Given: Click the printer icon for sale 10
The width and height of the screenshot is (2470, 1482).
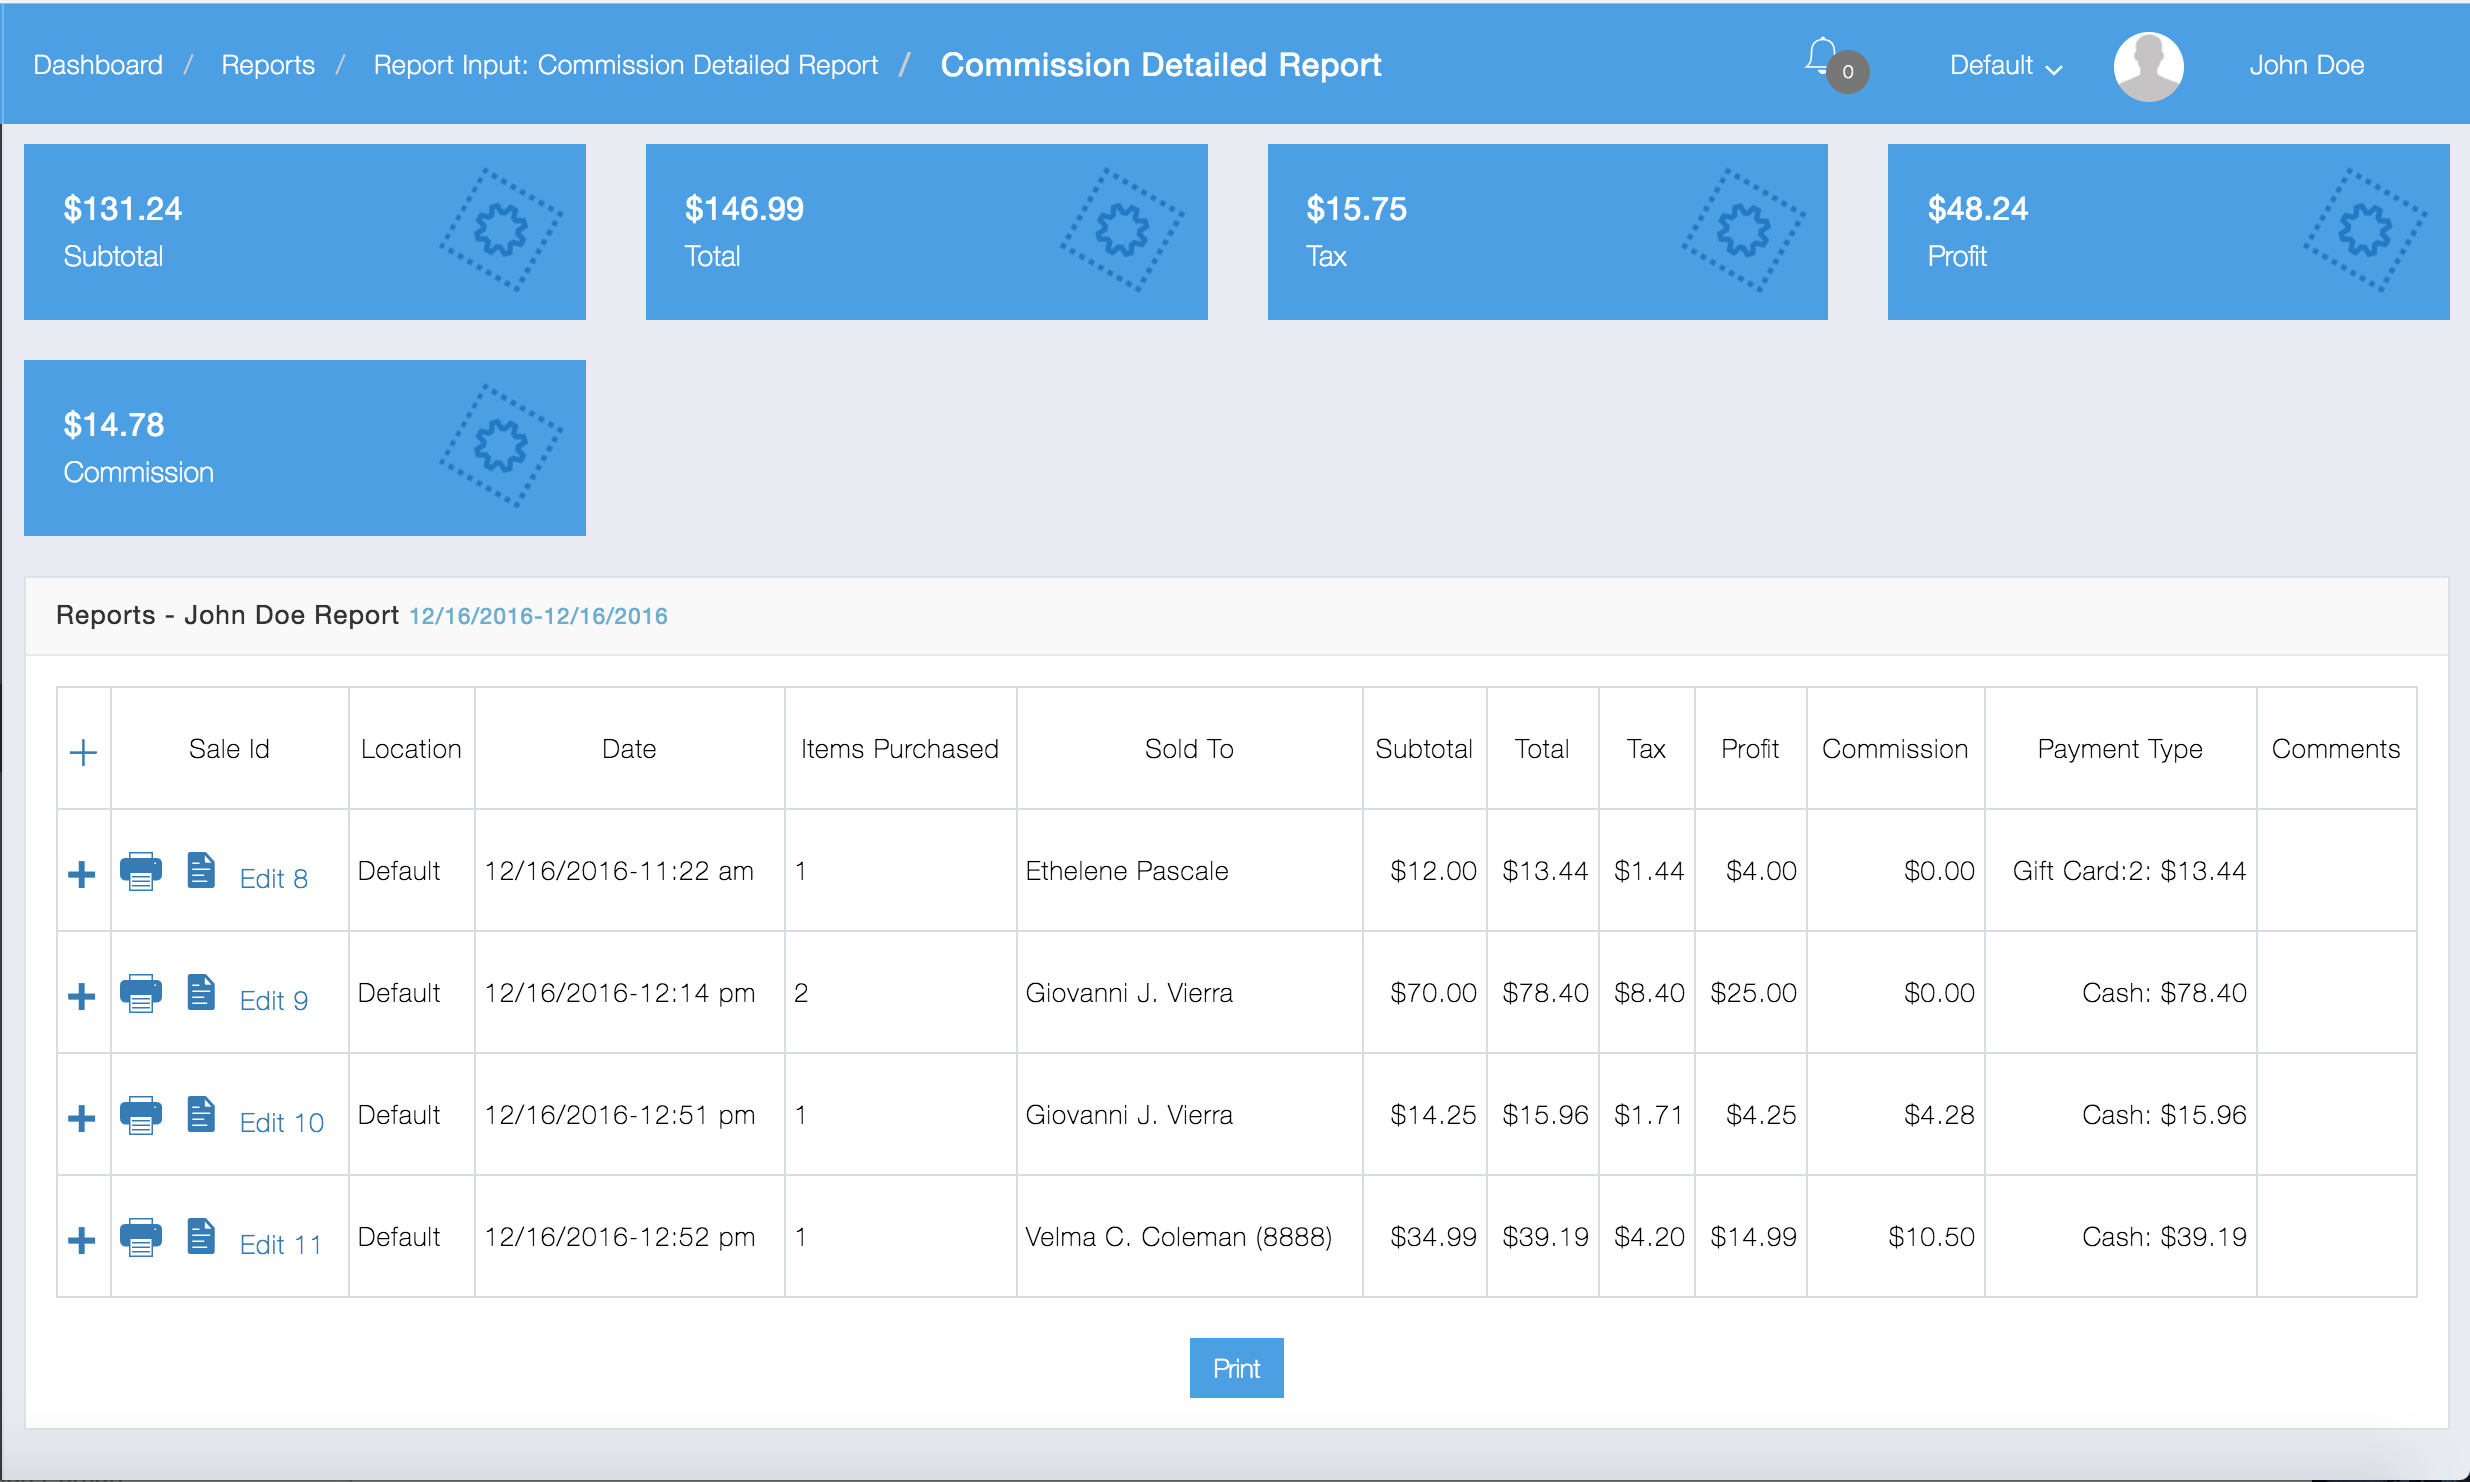Looking at the screenshot, I should click(x=141, y=1115).
